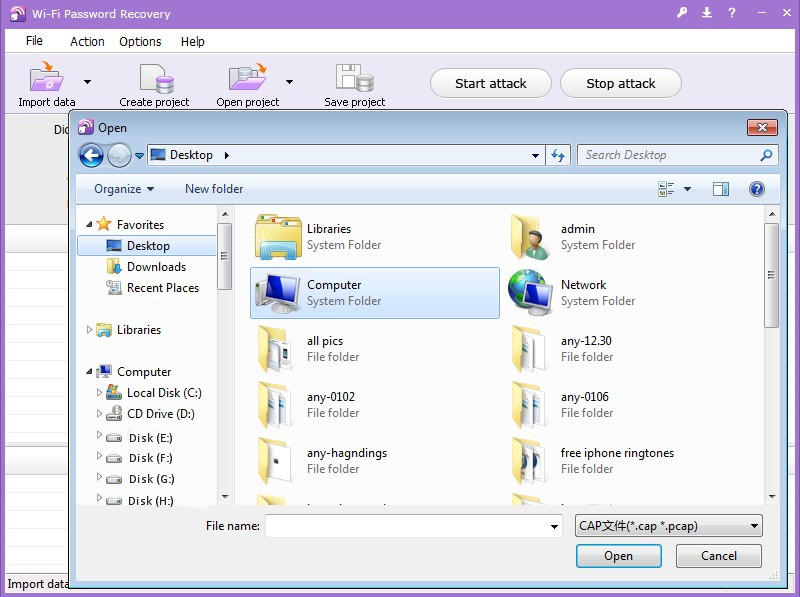Select Desktop under Favorites
The image size is (800, 597).
[x=147, y=245]
